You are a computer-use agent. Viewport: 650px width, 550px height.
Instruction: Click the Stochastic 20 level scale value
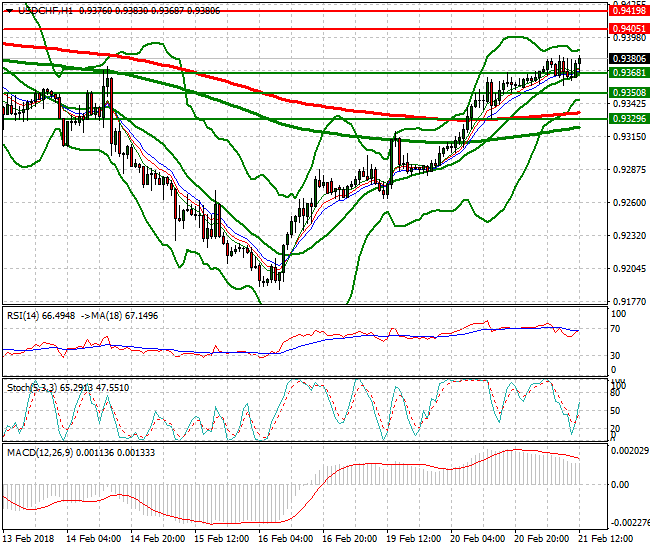(x=616, y=429)
